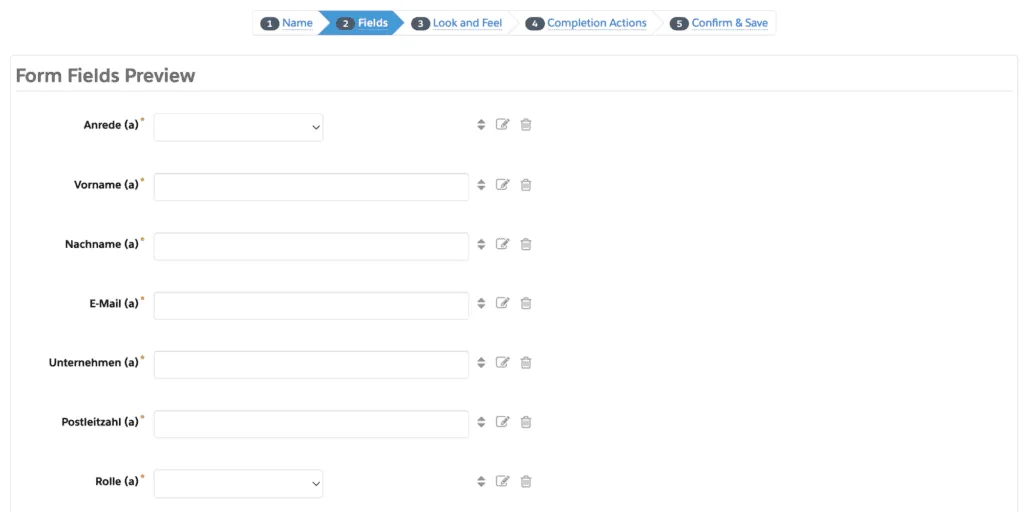Reorder the Rolle (a) field using sort arrows
Image resolution: width=1024 pixels, height=512 pixels.
[481, 481]
